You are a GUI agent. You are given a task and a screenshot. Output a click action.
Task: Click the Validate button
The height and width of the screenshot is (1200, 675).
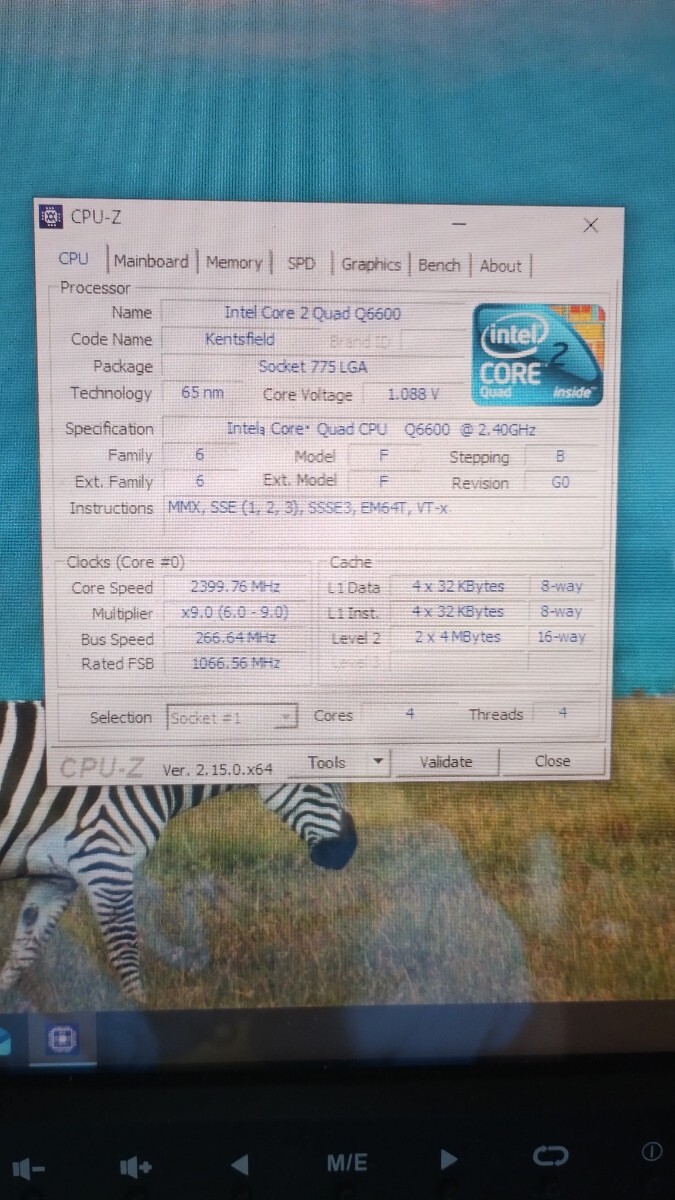(446, 762)
